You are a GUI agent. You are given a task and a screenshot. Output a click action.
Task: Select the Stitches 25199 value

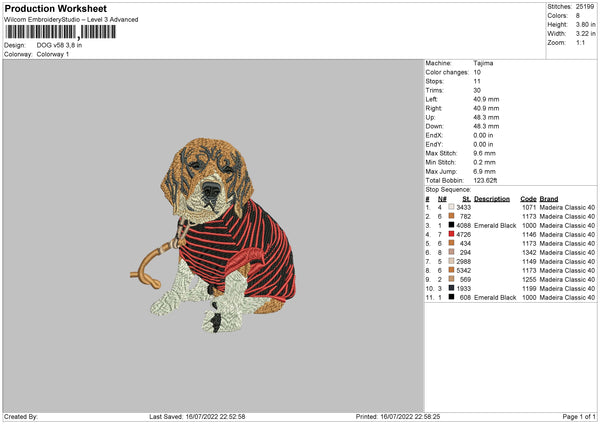pyautogui.click(x=583, y=6)
